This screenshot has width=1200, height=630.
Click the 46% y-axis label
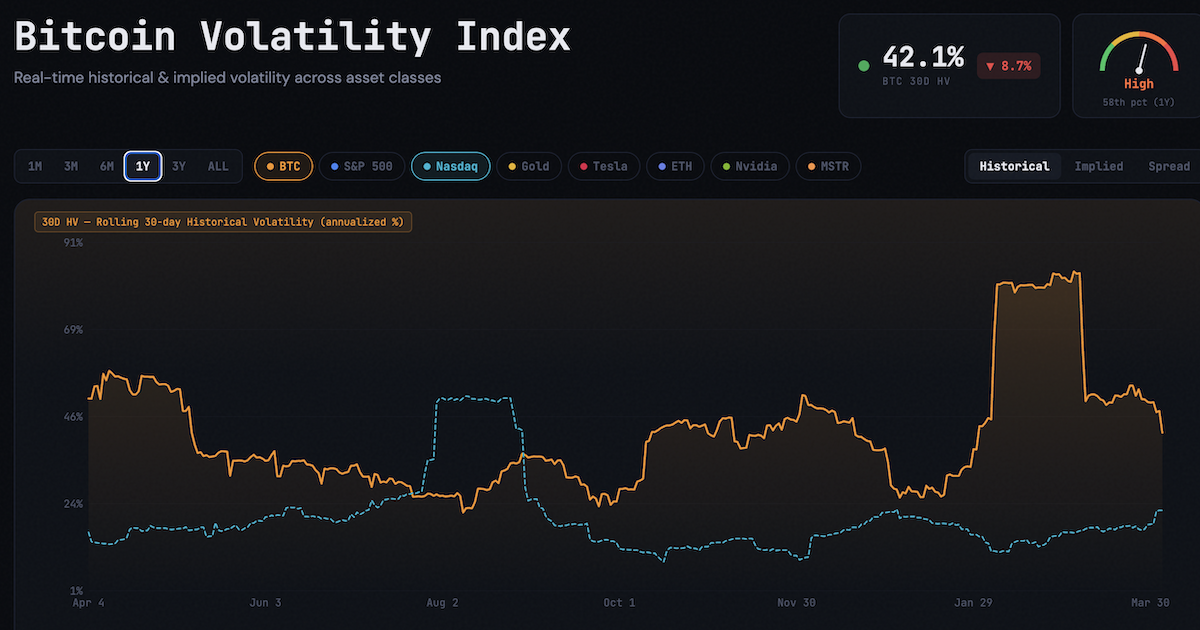(x=73, y=416)
